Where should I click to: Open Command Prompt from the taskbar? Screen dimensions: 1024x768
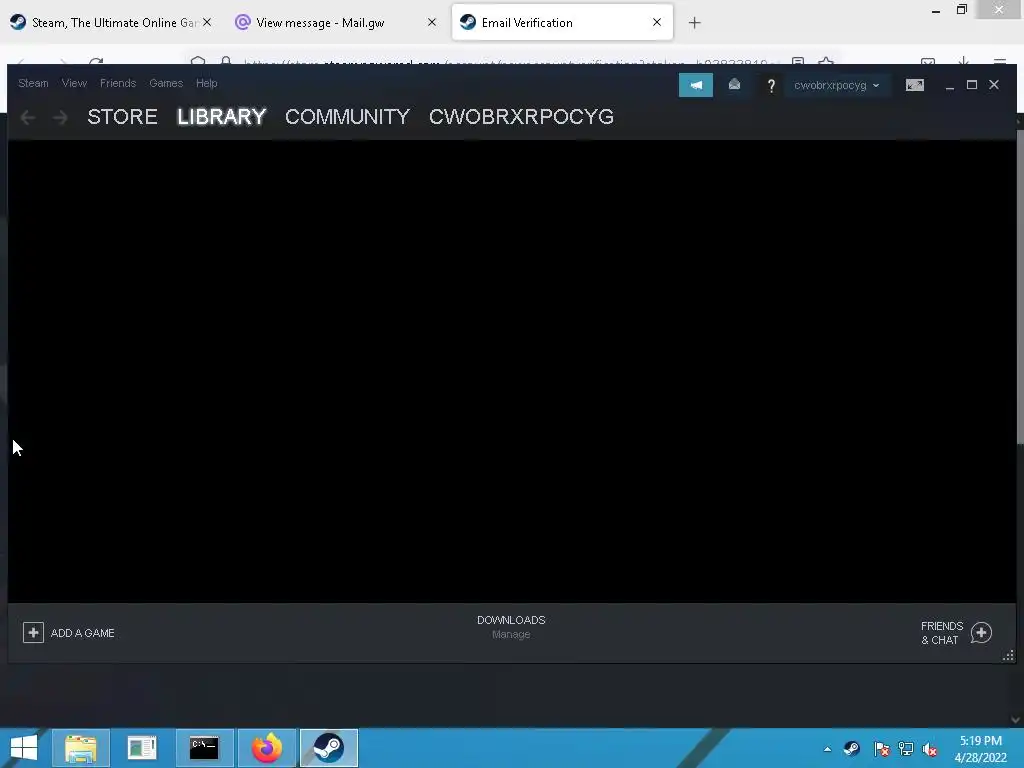tap(204, 748)
